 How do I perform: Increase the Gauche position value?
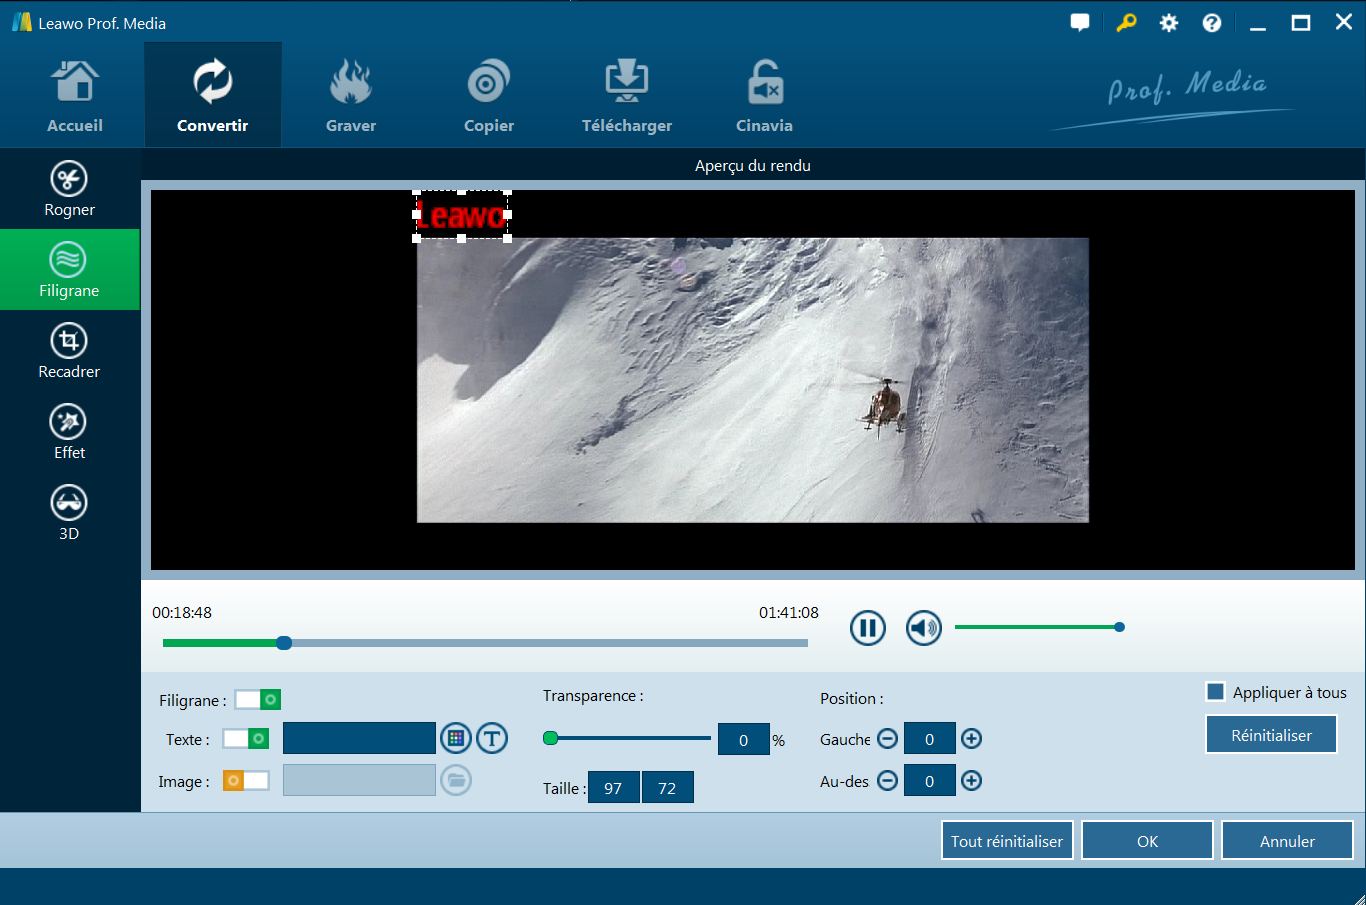971,739
